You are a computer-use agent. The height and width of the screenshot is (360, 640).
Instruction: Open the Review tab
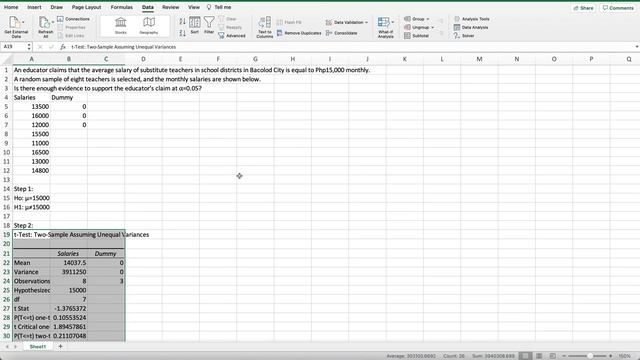coord(171,7)
